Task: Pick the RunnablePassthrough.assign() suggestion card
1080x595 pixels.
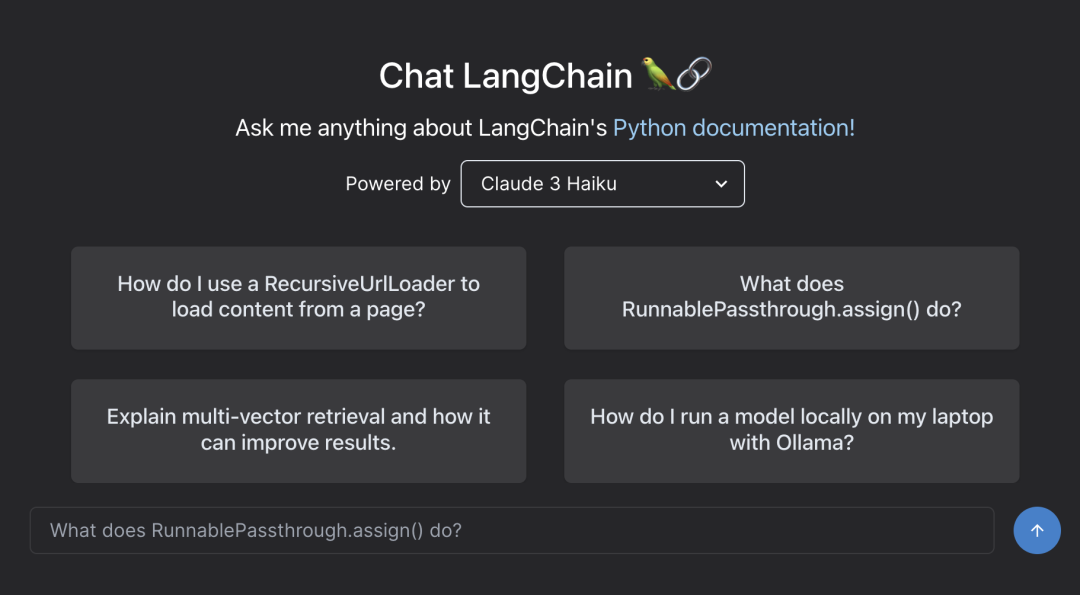Action: (x=791, y=298)
